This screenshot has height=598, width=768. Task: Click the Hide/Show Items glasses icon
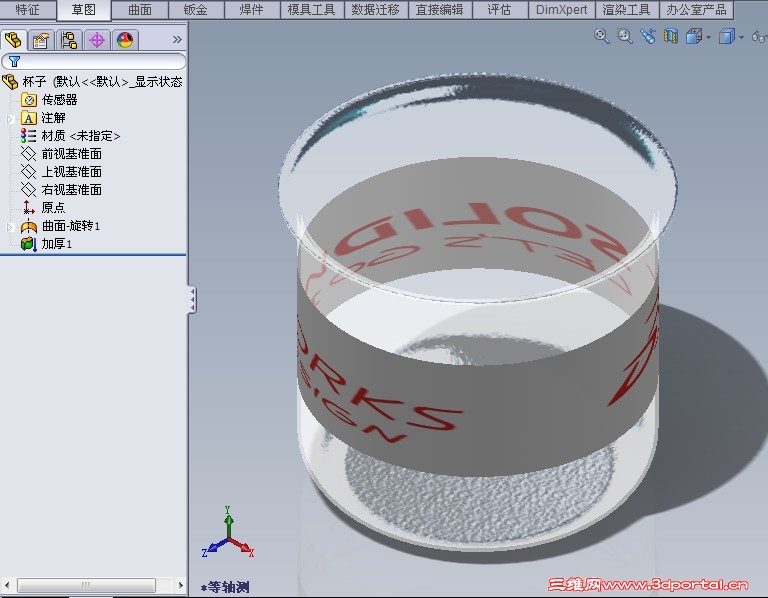[760, 36]
